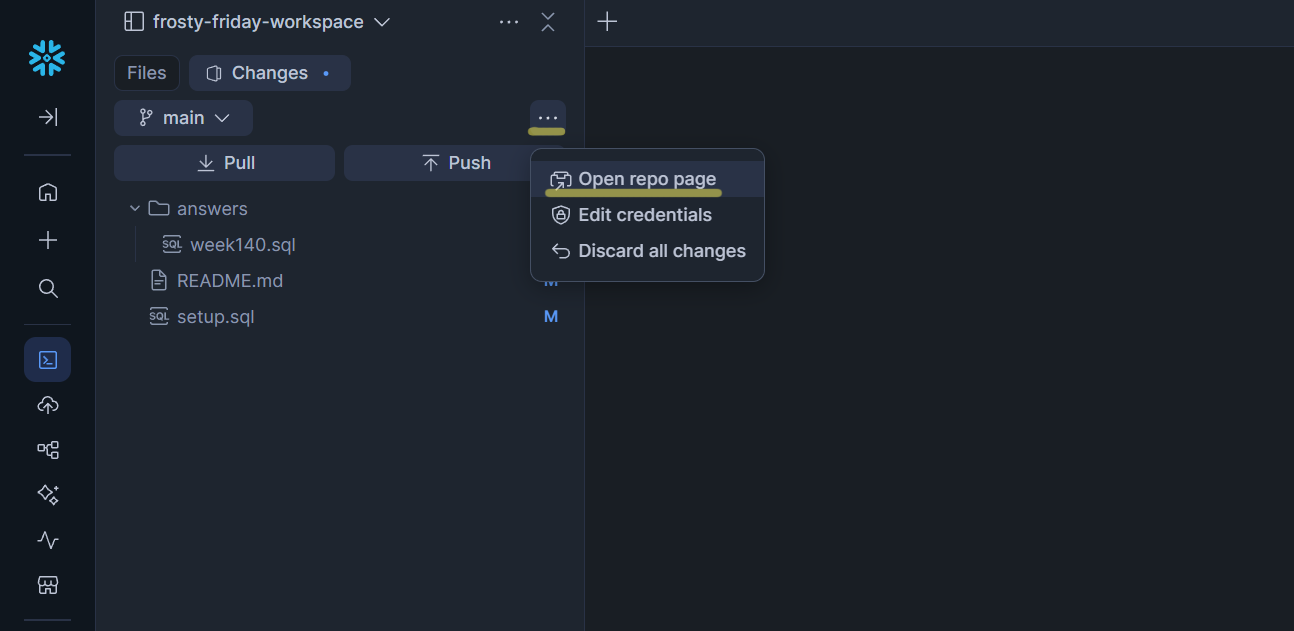The height and width of the screenshot is (631, 1294).
Task: Open the Marketplace icon at sidebar bottom
Action: (47, 585)
